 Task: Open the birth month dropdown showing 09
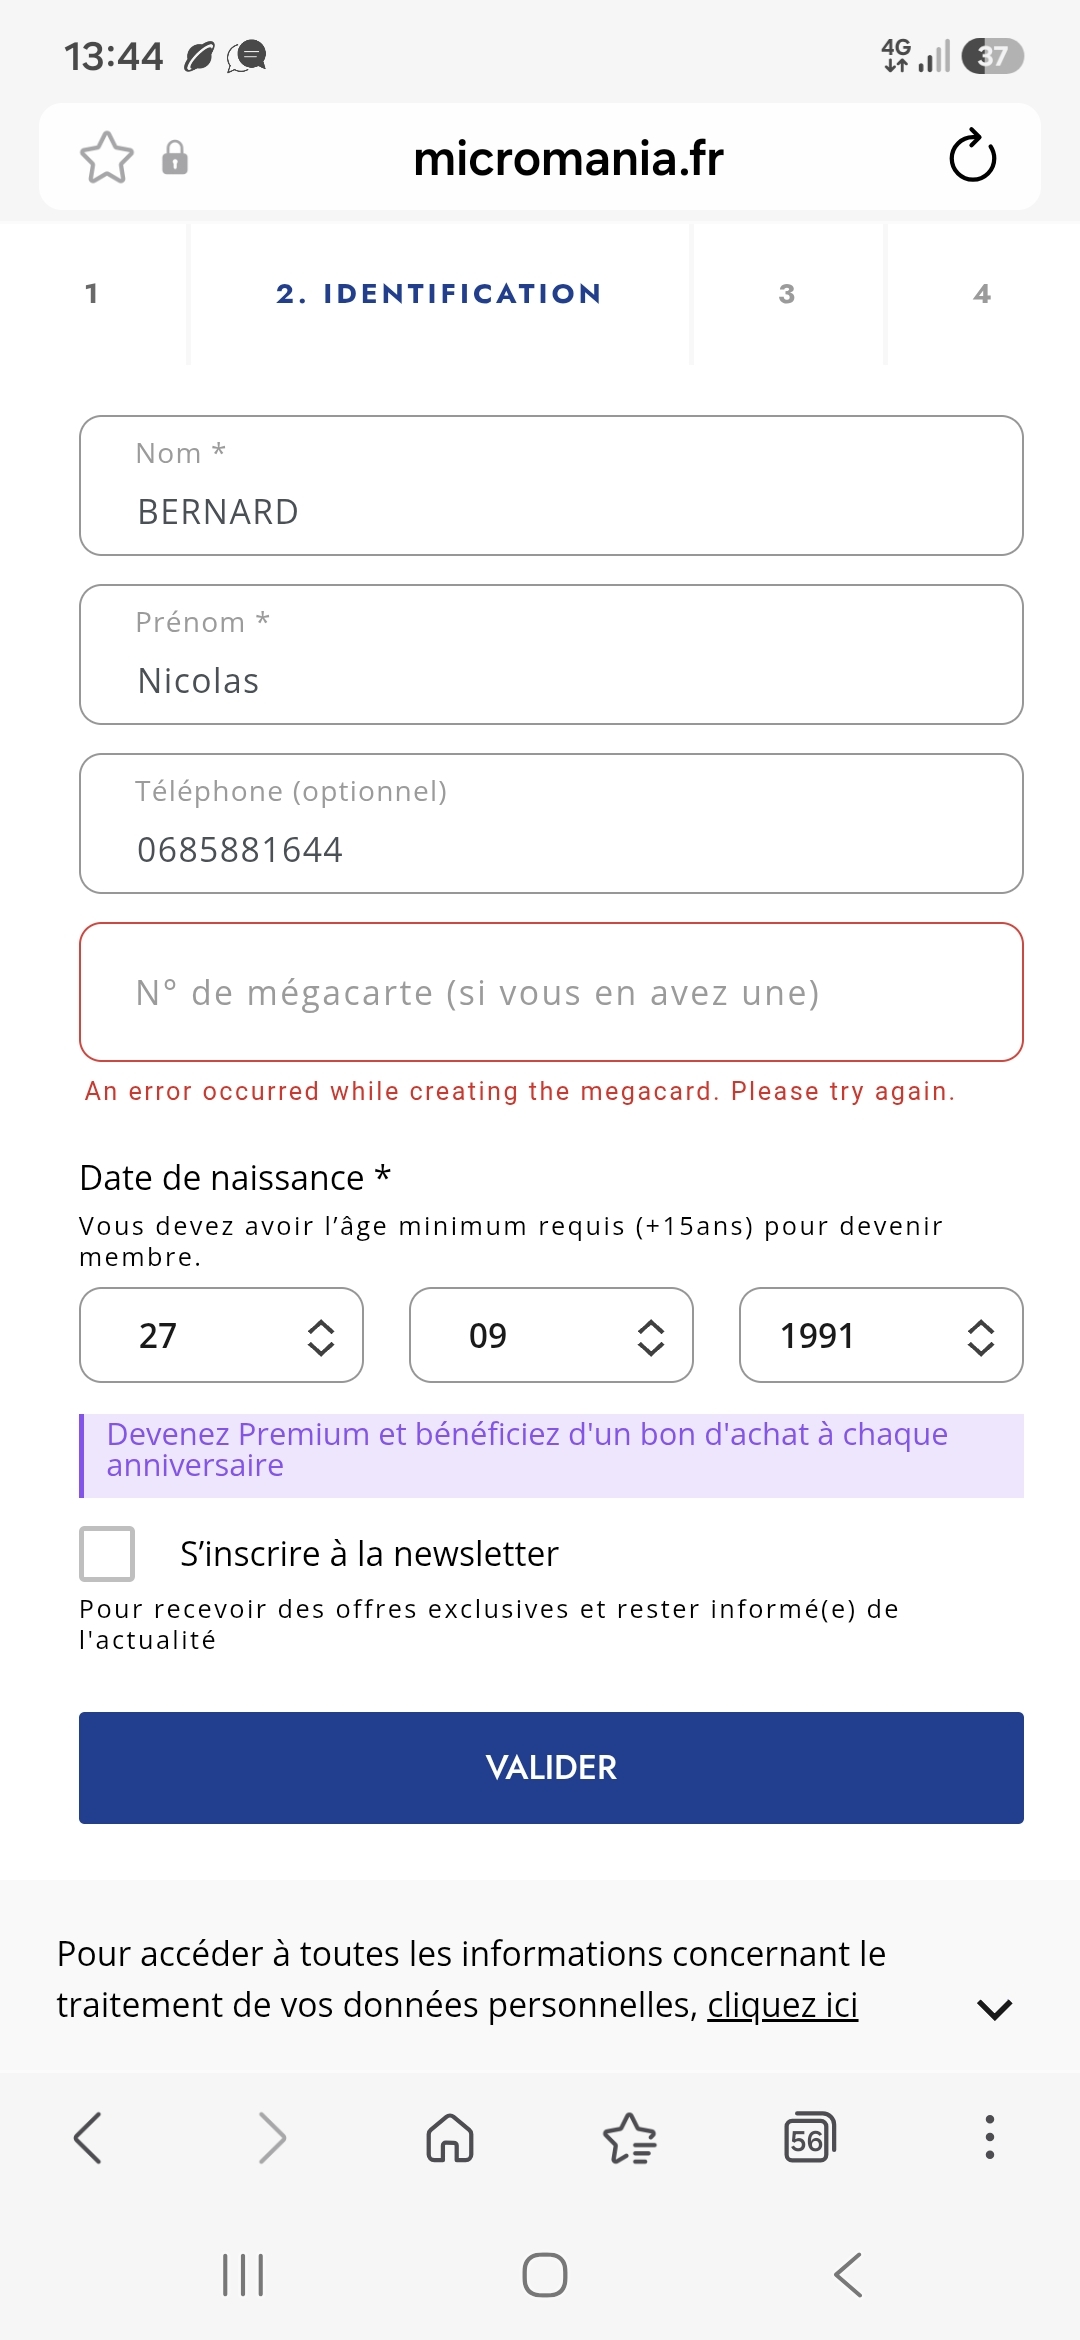coord(551,1335)
